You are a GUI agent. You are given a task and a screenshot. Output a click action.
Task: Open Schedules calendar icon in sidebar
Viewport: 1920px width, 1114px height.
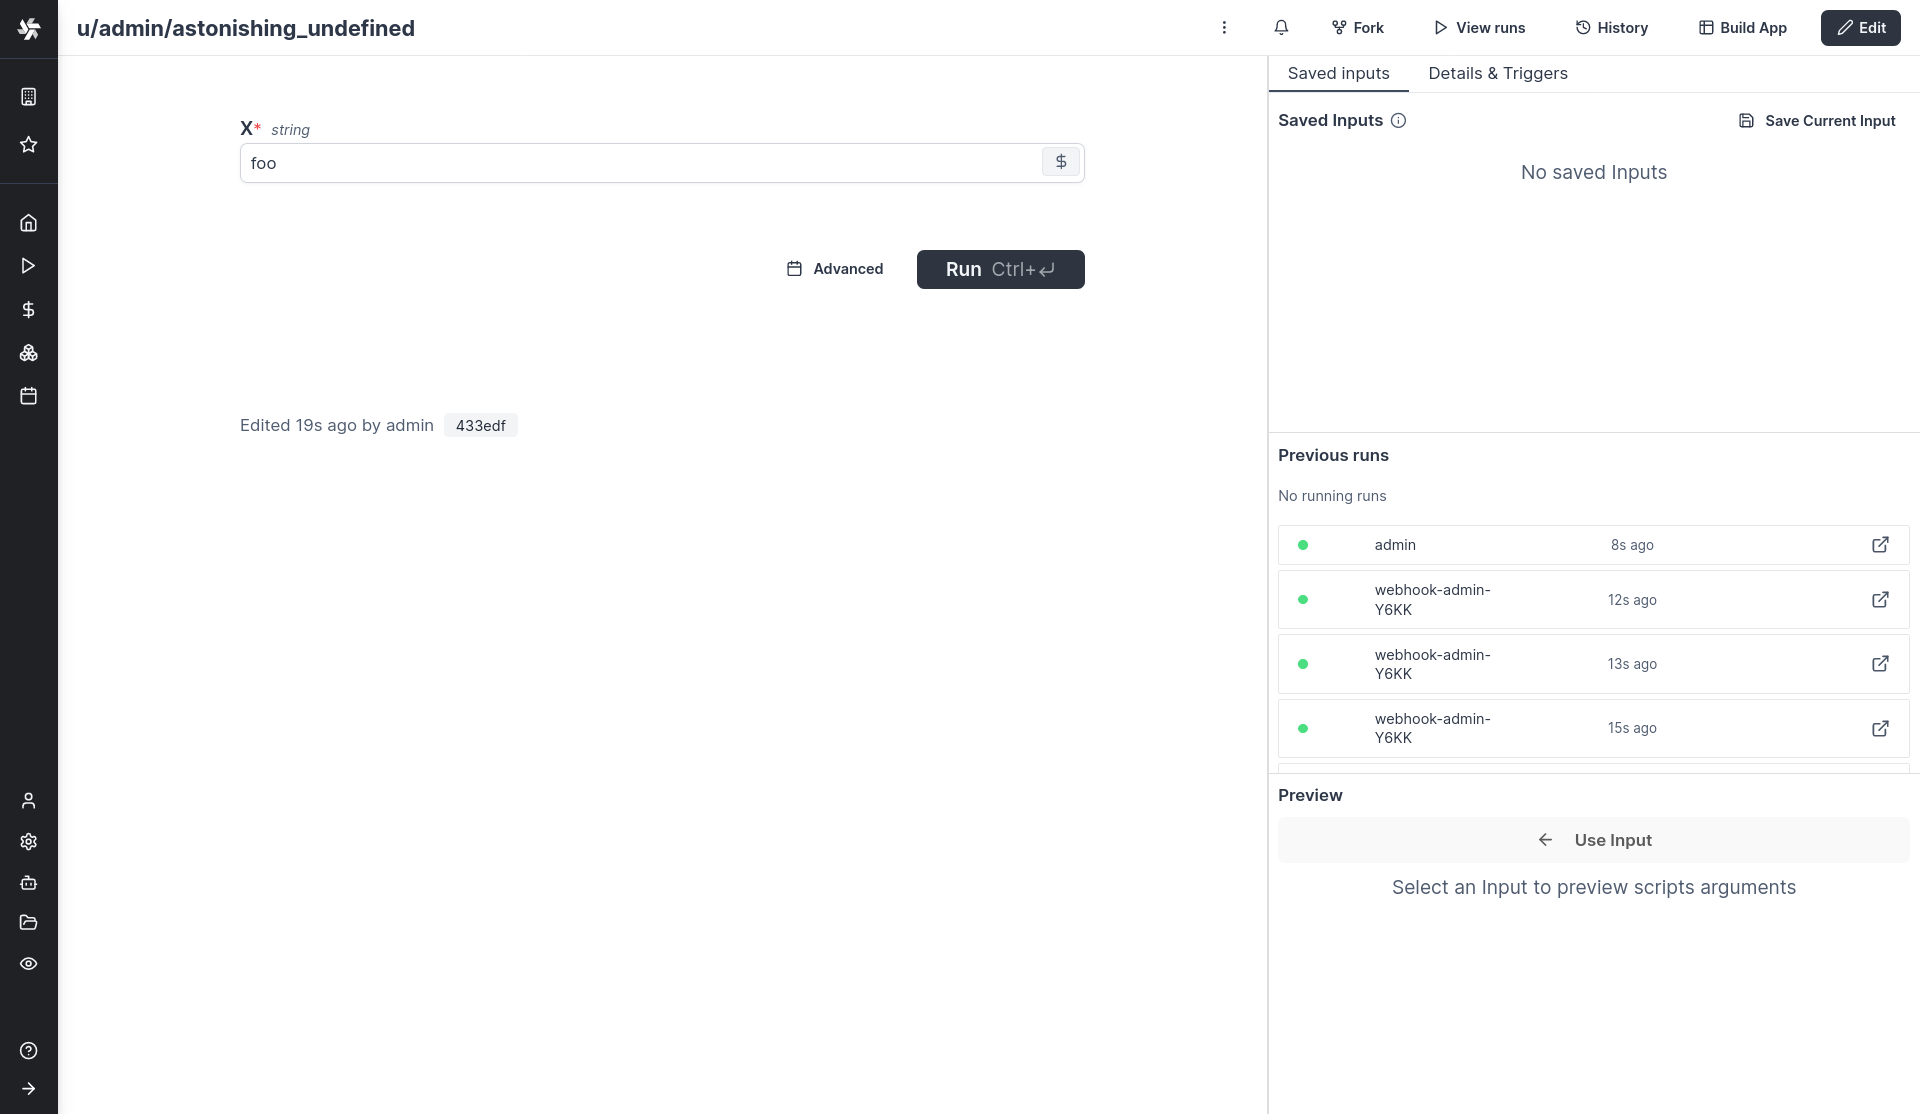click(29, 396)
